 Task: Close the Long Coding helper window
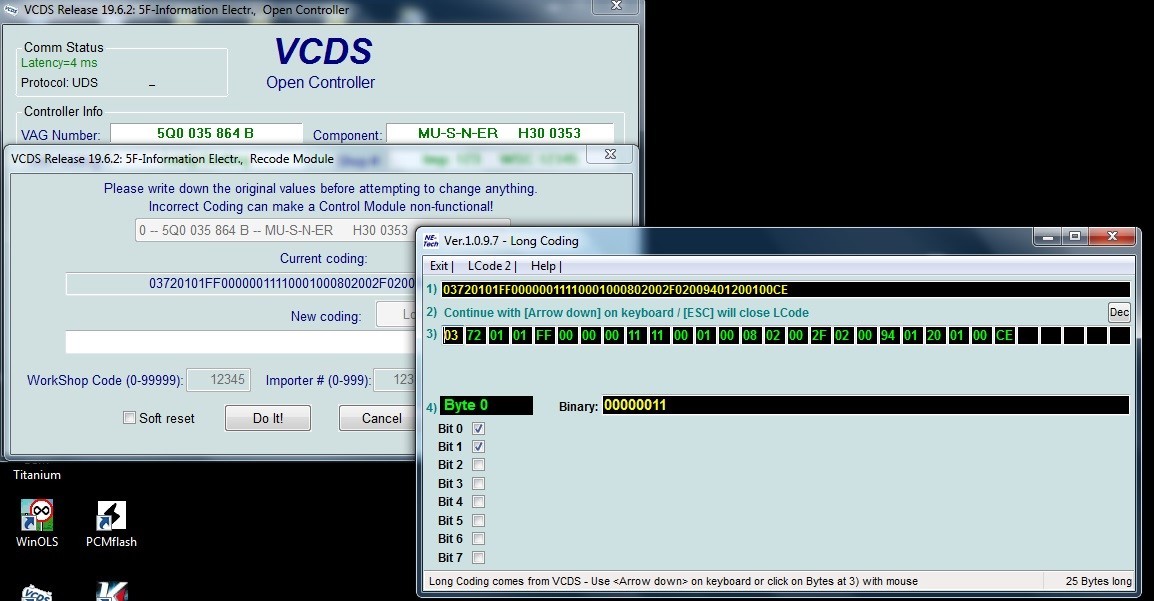1112,236
